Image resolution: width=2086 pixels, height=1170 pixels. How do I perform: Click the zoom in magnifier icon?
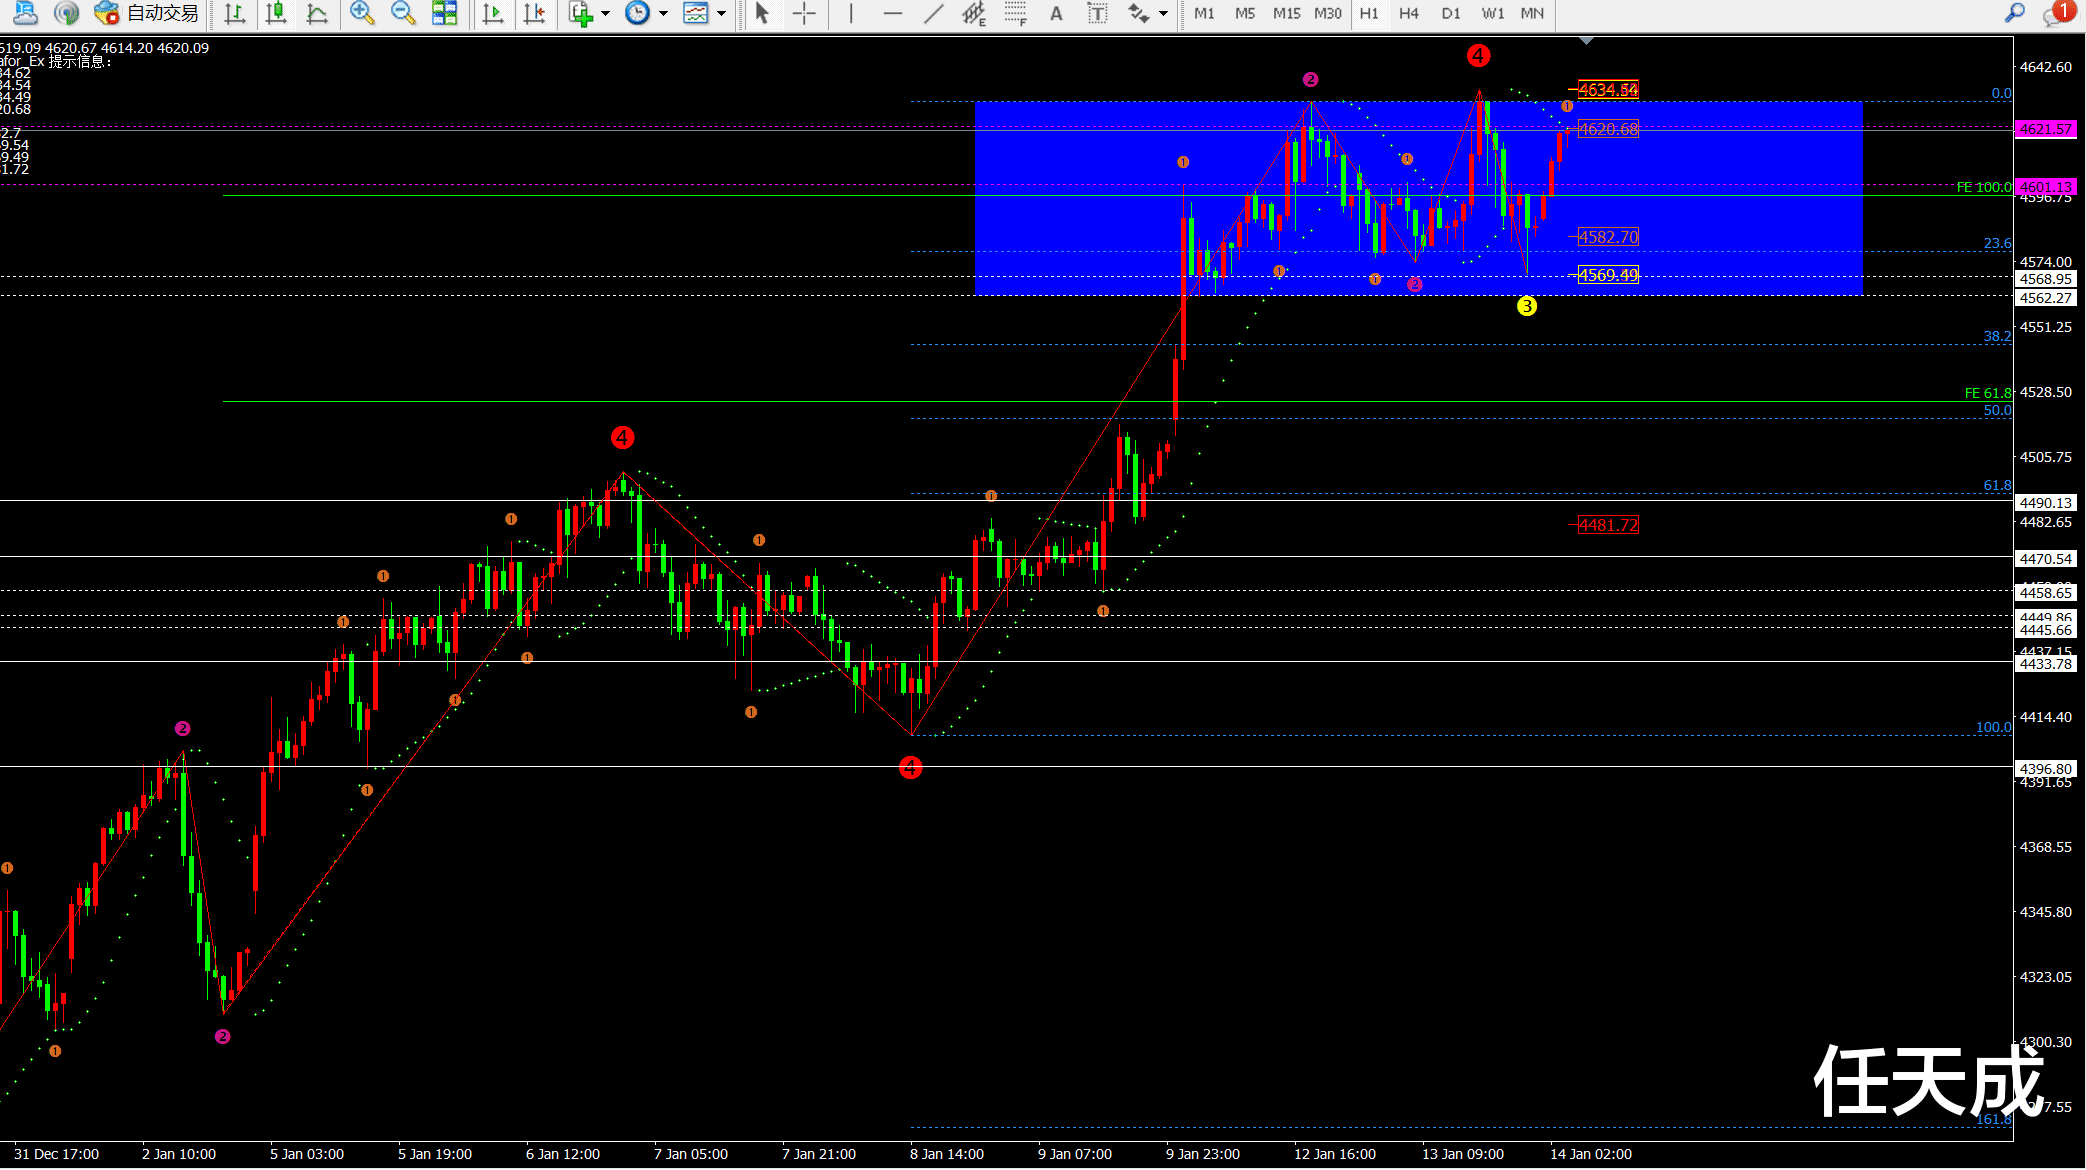[x=362, y=13]
